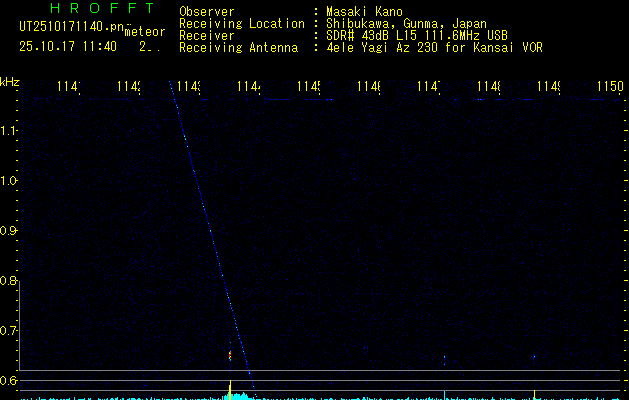
Task: Select the 1143 time axis marker
Action: (189, 88)
